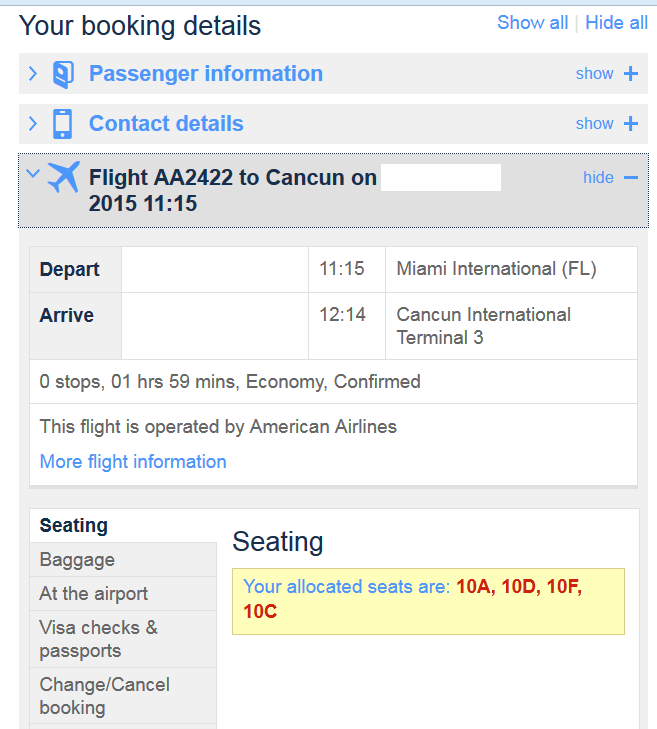This screenshot has height=729, width=657.
Task: Expand Contact details using left chevron
Action: point(33,124)
